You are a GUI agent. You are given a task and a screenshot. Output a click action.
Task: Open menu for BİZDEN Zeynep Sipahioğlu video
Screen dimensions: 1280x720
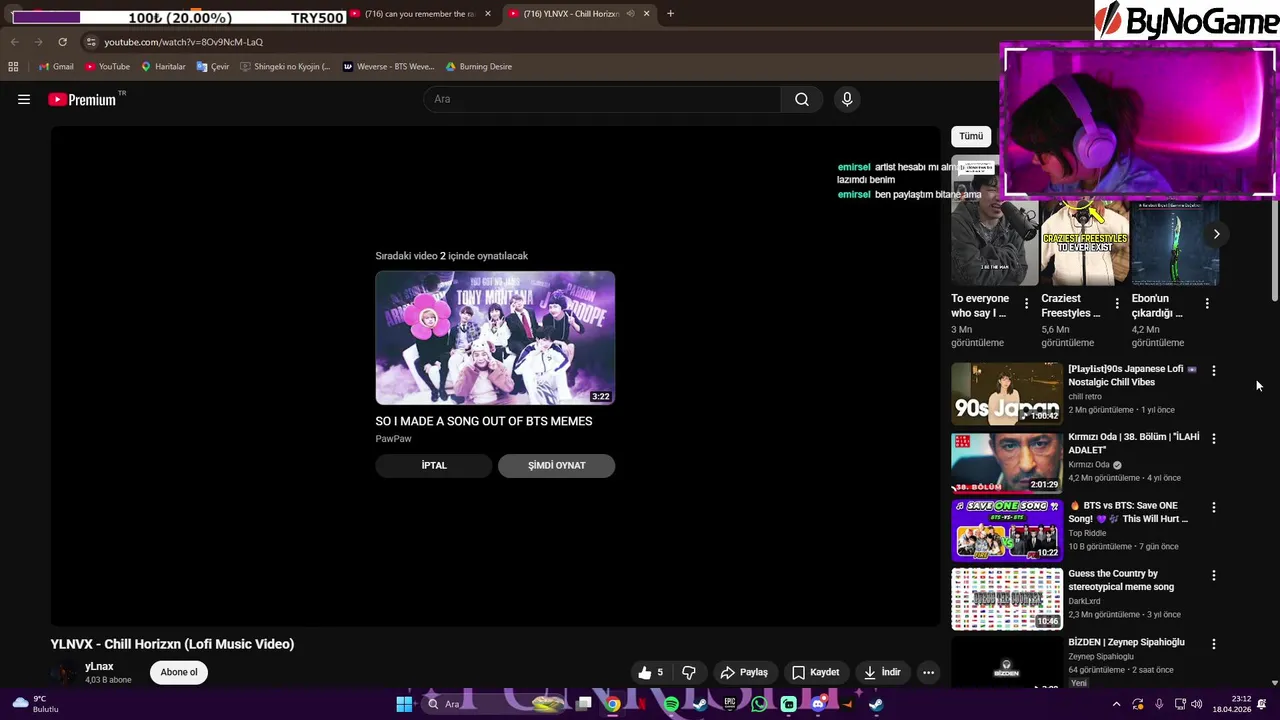coord(1213,644)
